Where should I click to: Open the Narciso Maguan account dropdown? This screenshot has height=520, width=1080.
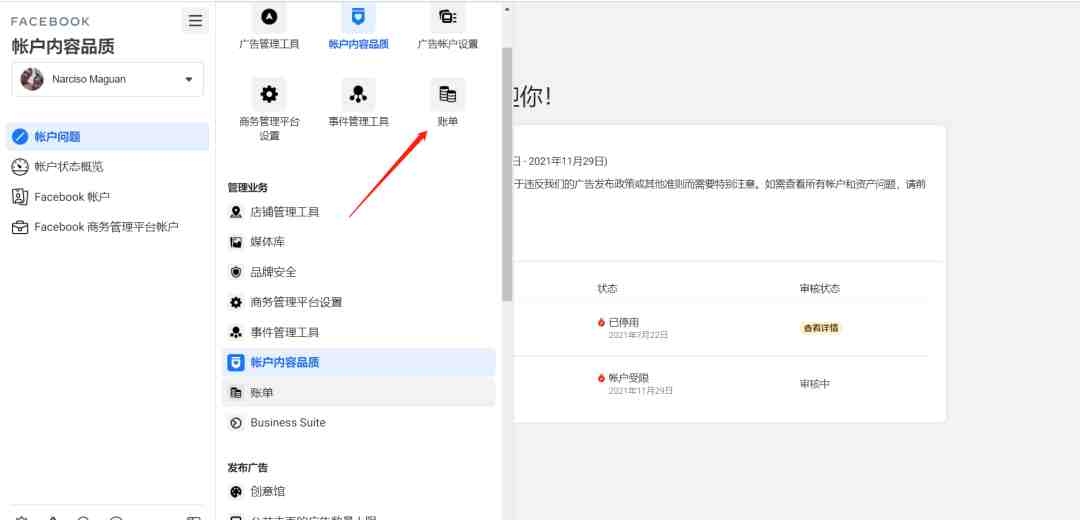click(x=107, y=79)
